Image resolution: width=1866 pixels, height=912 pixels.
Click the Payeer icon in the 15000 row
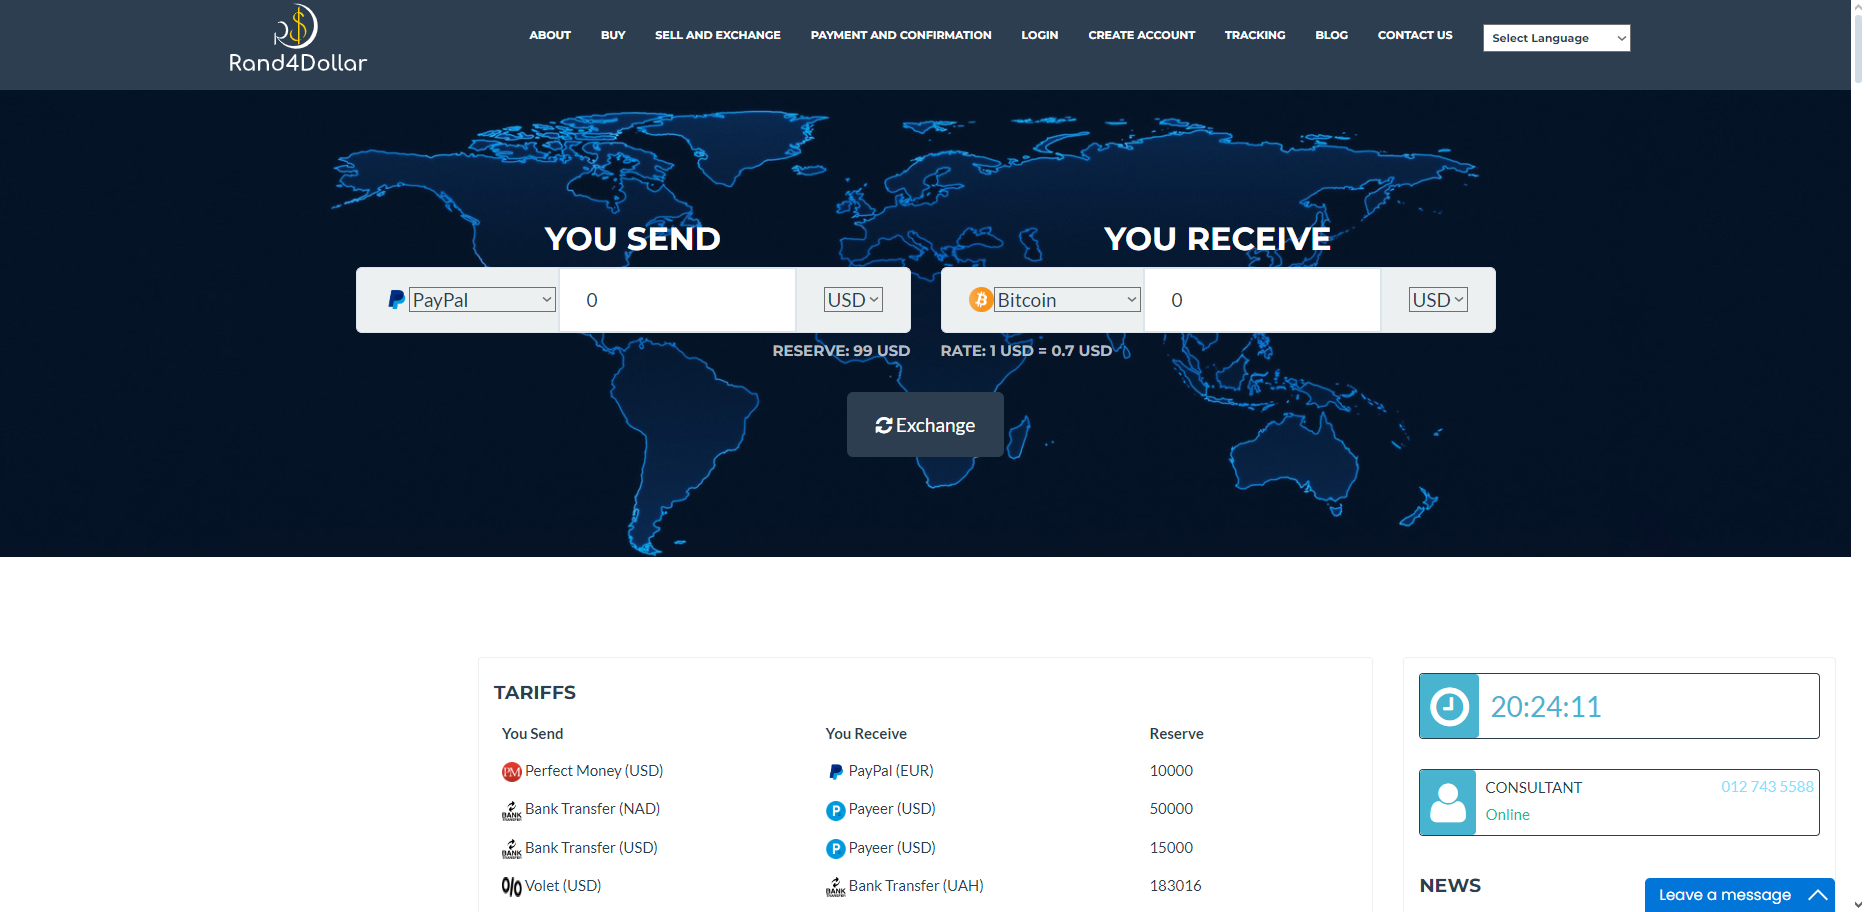click(836, 849)
